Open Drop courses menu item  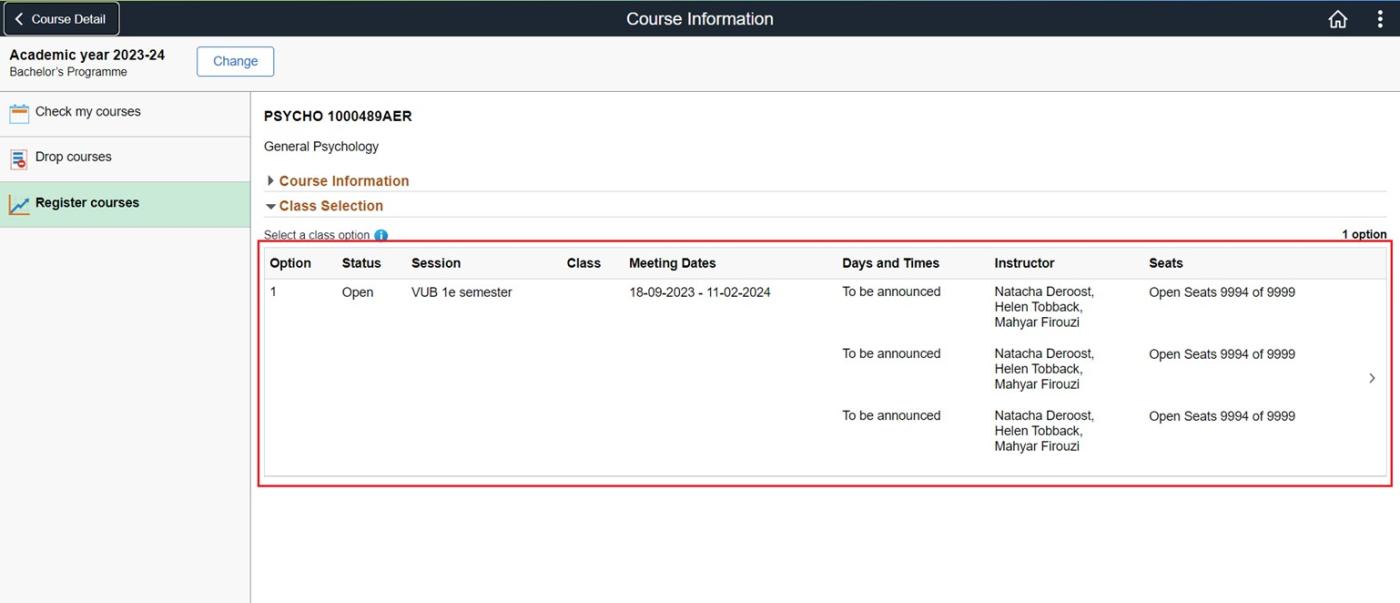(73, 157)
